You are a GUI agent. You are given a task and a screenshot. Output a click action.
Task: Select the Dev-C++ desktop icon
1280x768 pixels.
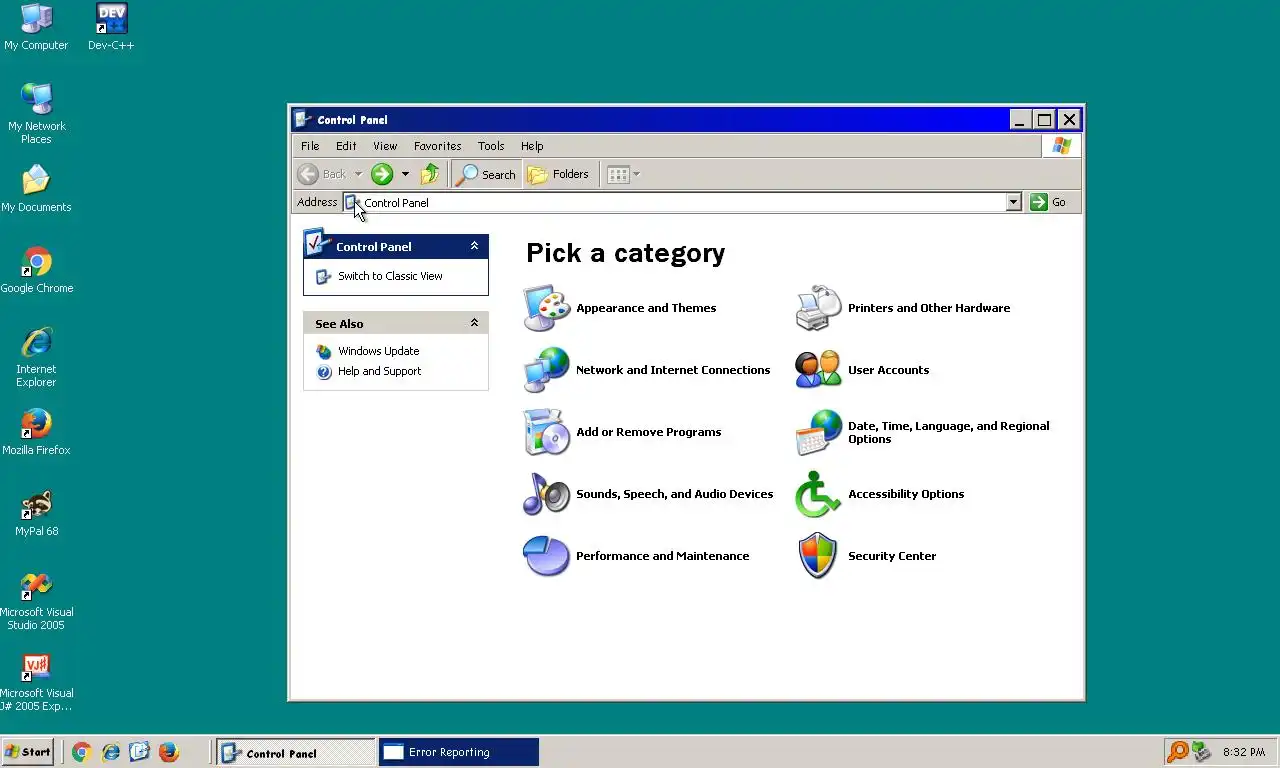tap(111, 27)
